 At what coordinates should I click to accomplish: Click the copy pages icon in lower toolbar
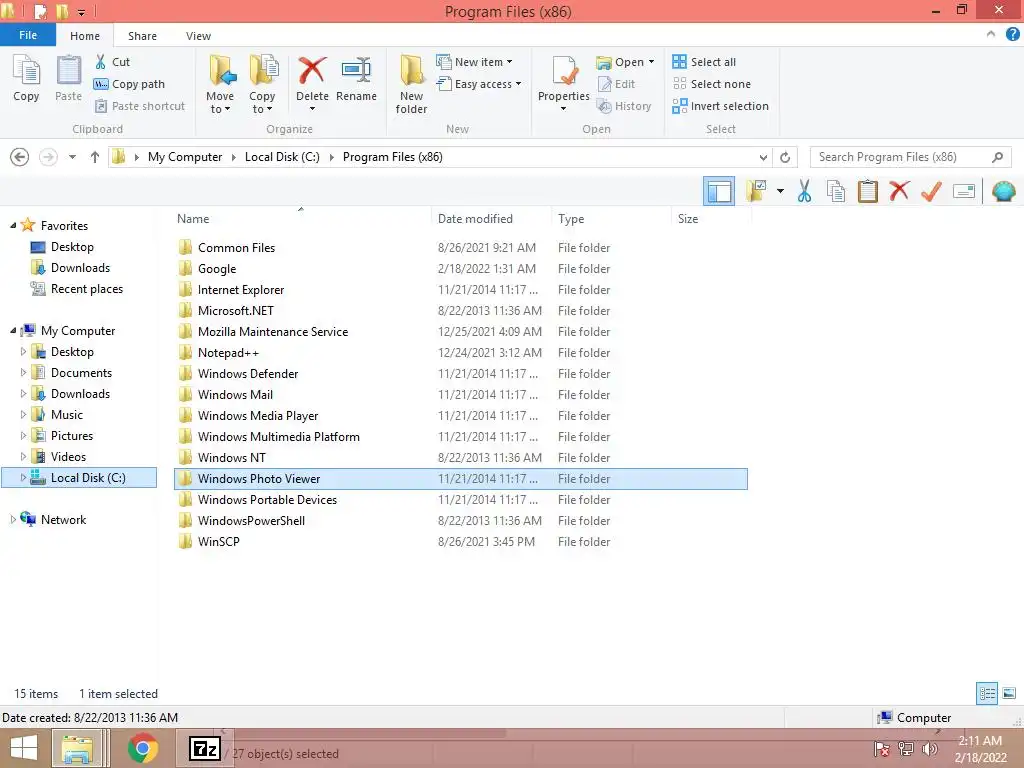pyautogui.click(x=836, y=191)
